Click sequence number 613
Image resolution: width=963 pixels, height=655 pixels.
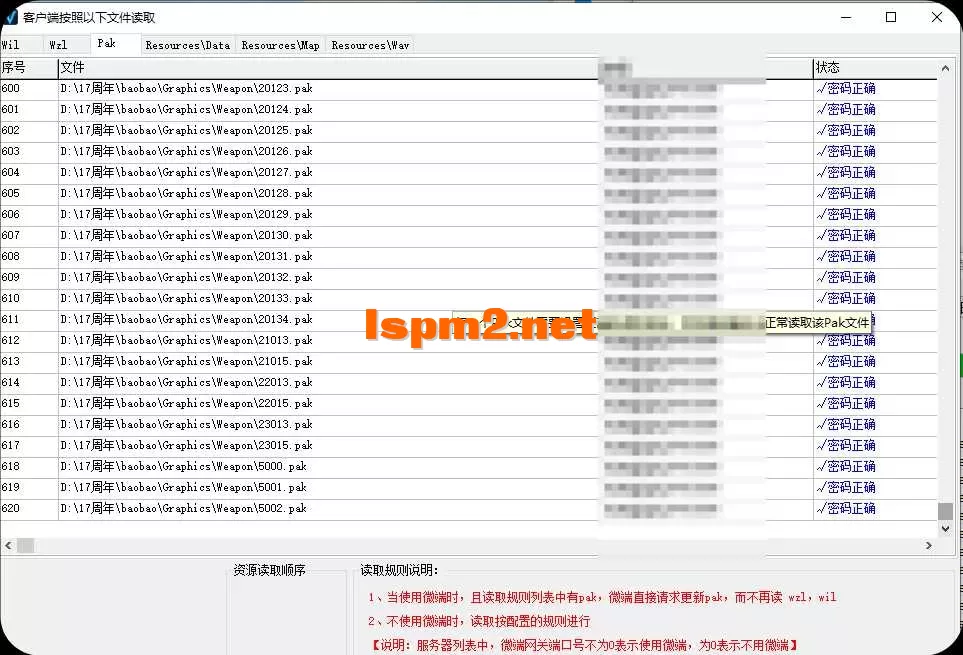coord(10,361)
